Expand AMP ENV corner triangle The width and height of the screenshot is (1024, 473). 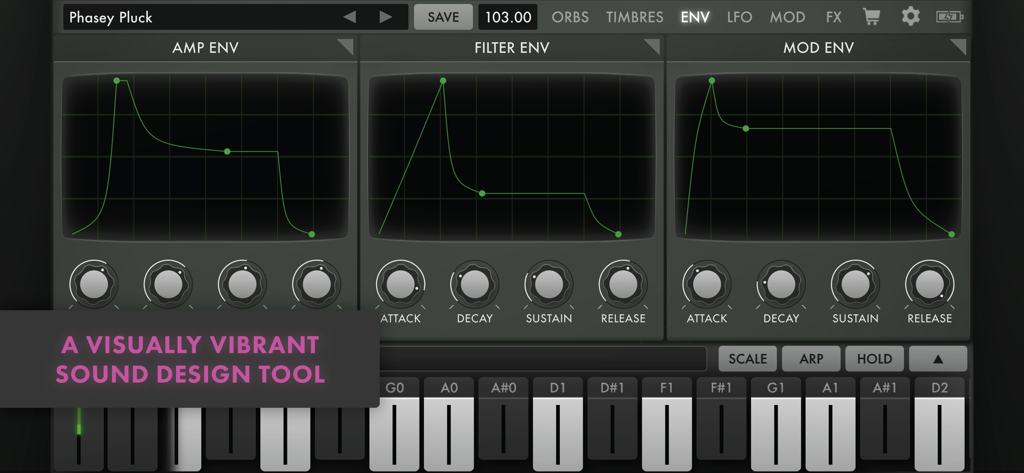(x=345, y=47)
